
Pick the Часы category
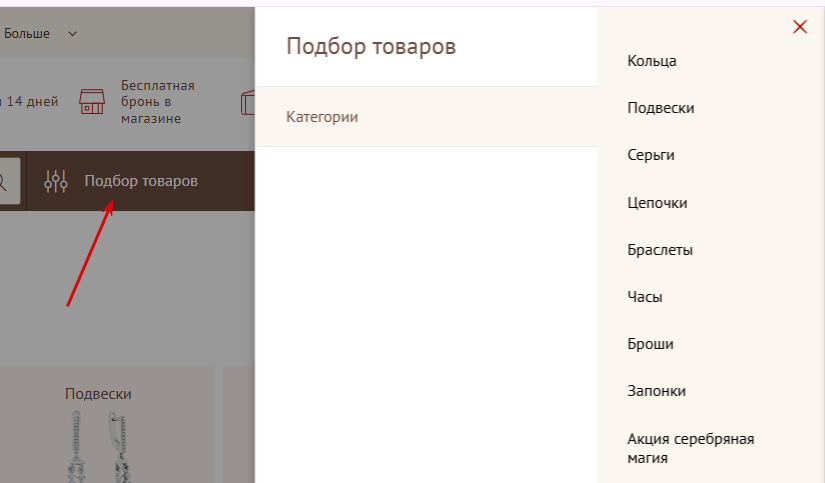pos(645,297)
